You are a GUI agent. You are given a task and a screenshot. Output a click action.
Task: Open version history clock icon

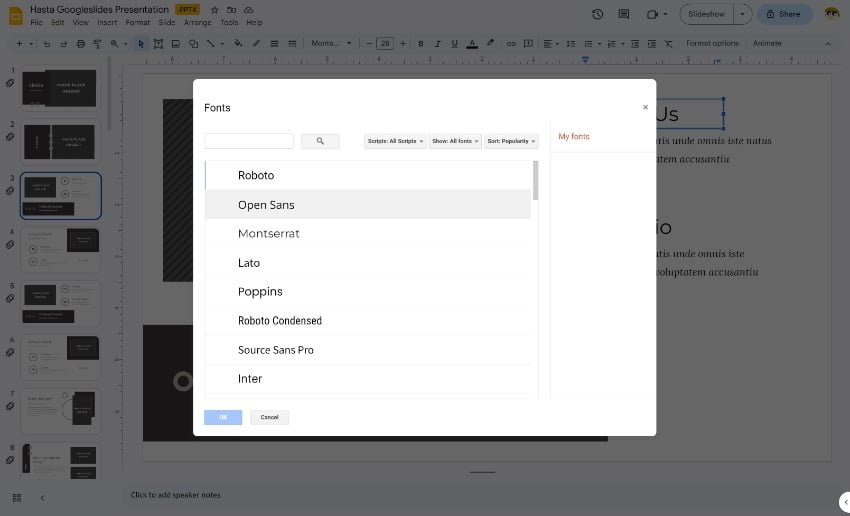[597, 14]
